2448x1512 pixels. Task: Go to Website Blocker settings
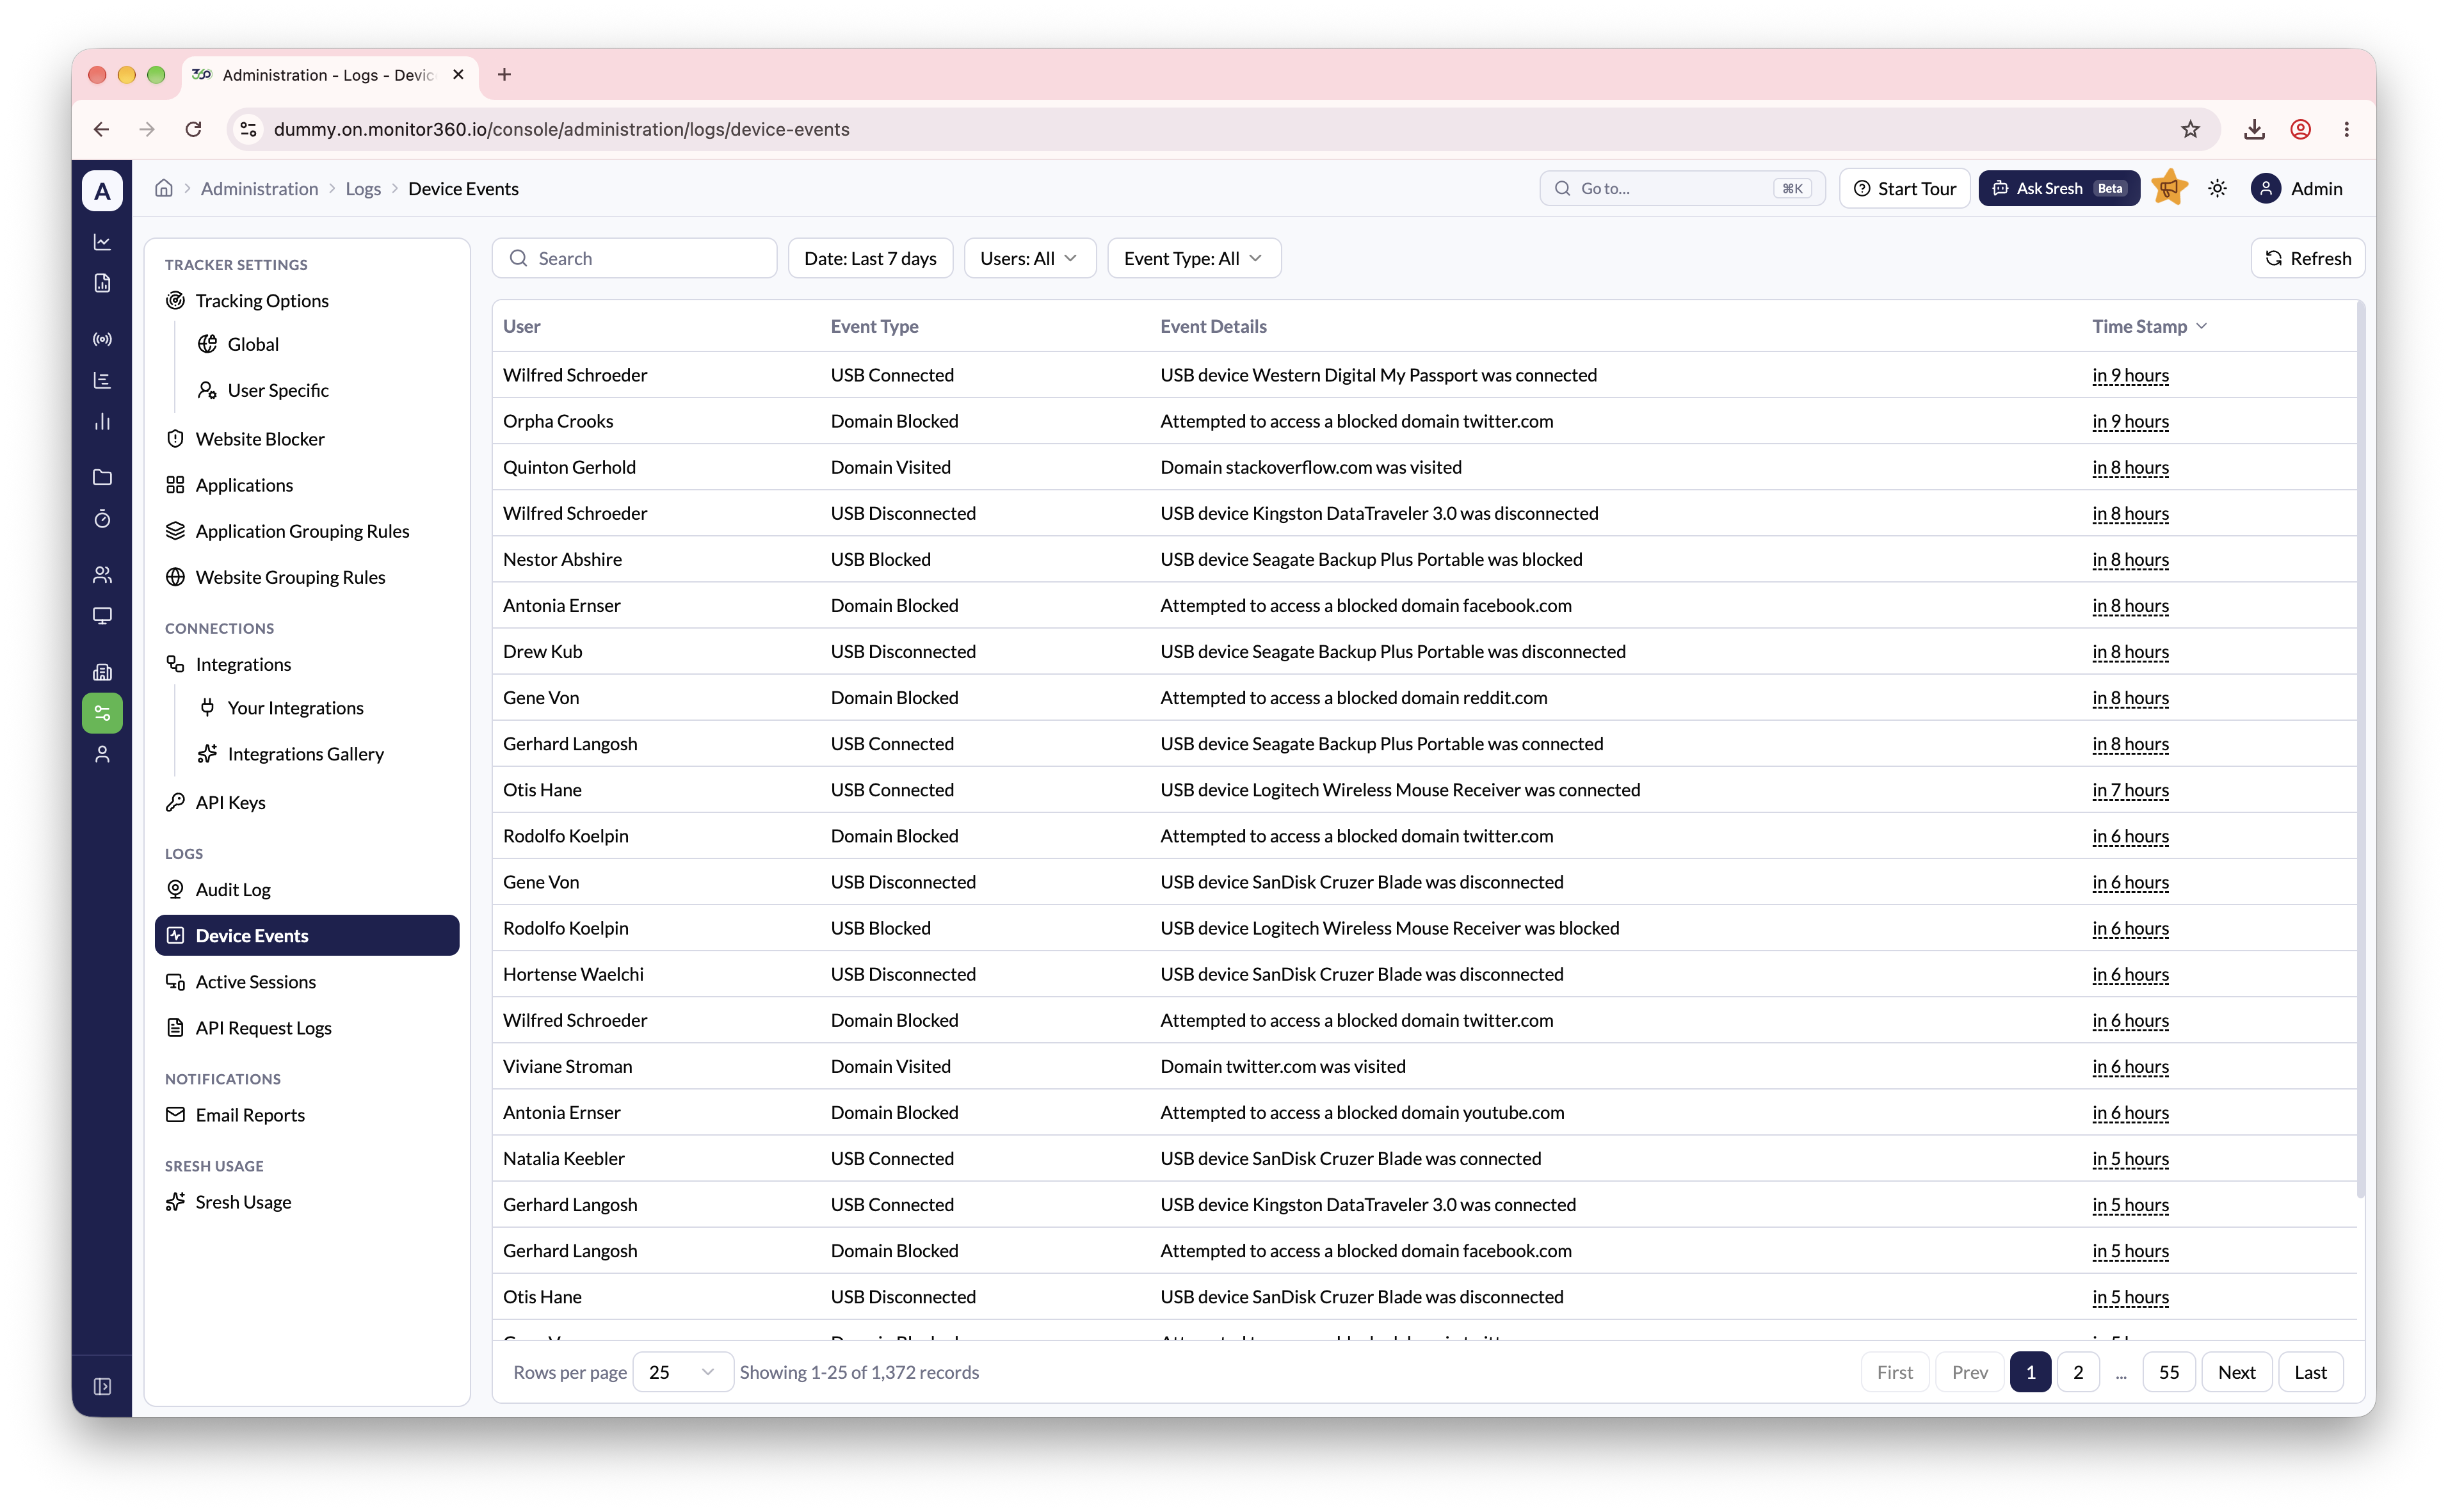pos(307,438)
